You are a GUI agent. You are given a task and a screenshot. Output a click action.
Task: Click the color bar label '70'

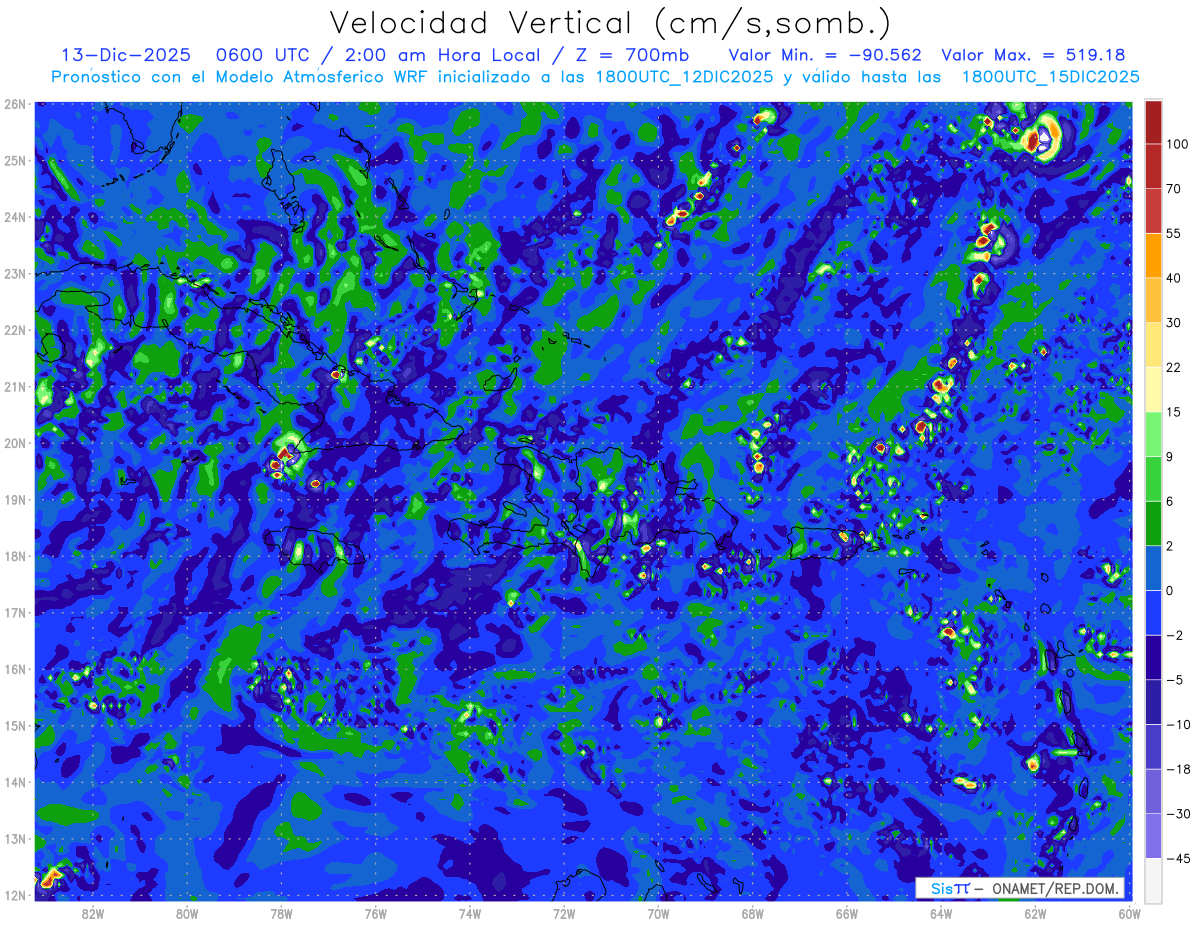[x=1174, y=189]
